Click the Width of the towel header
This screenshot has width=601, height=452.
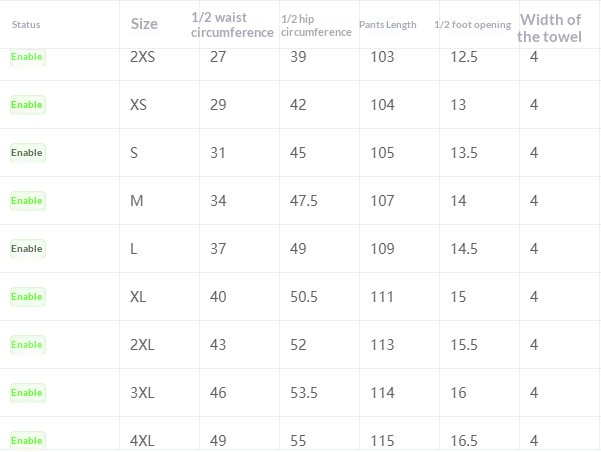point(548,28)
